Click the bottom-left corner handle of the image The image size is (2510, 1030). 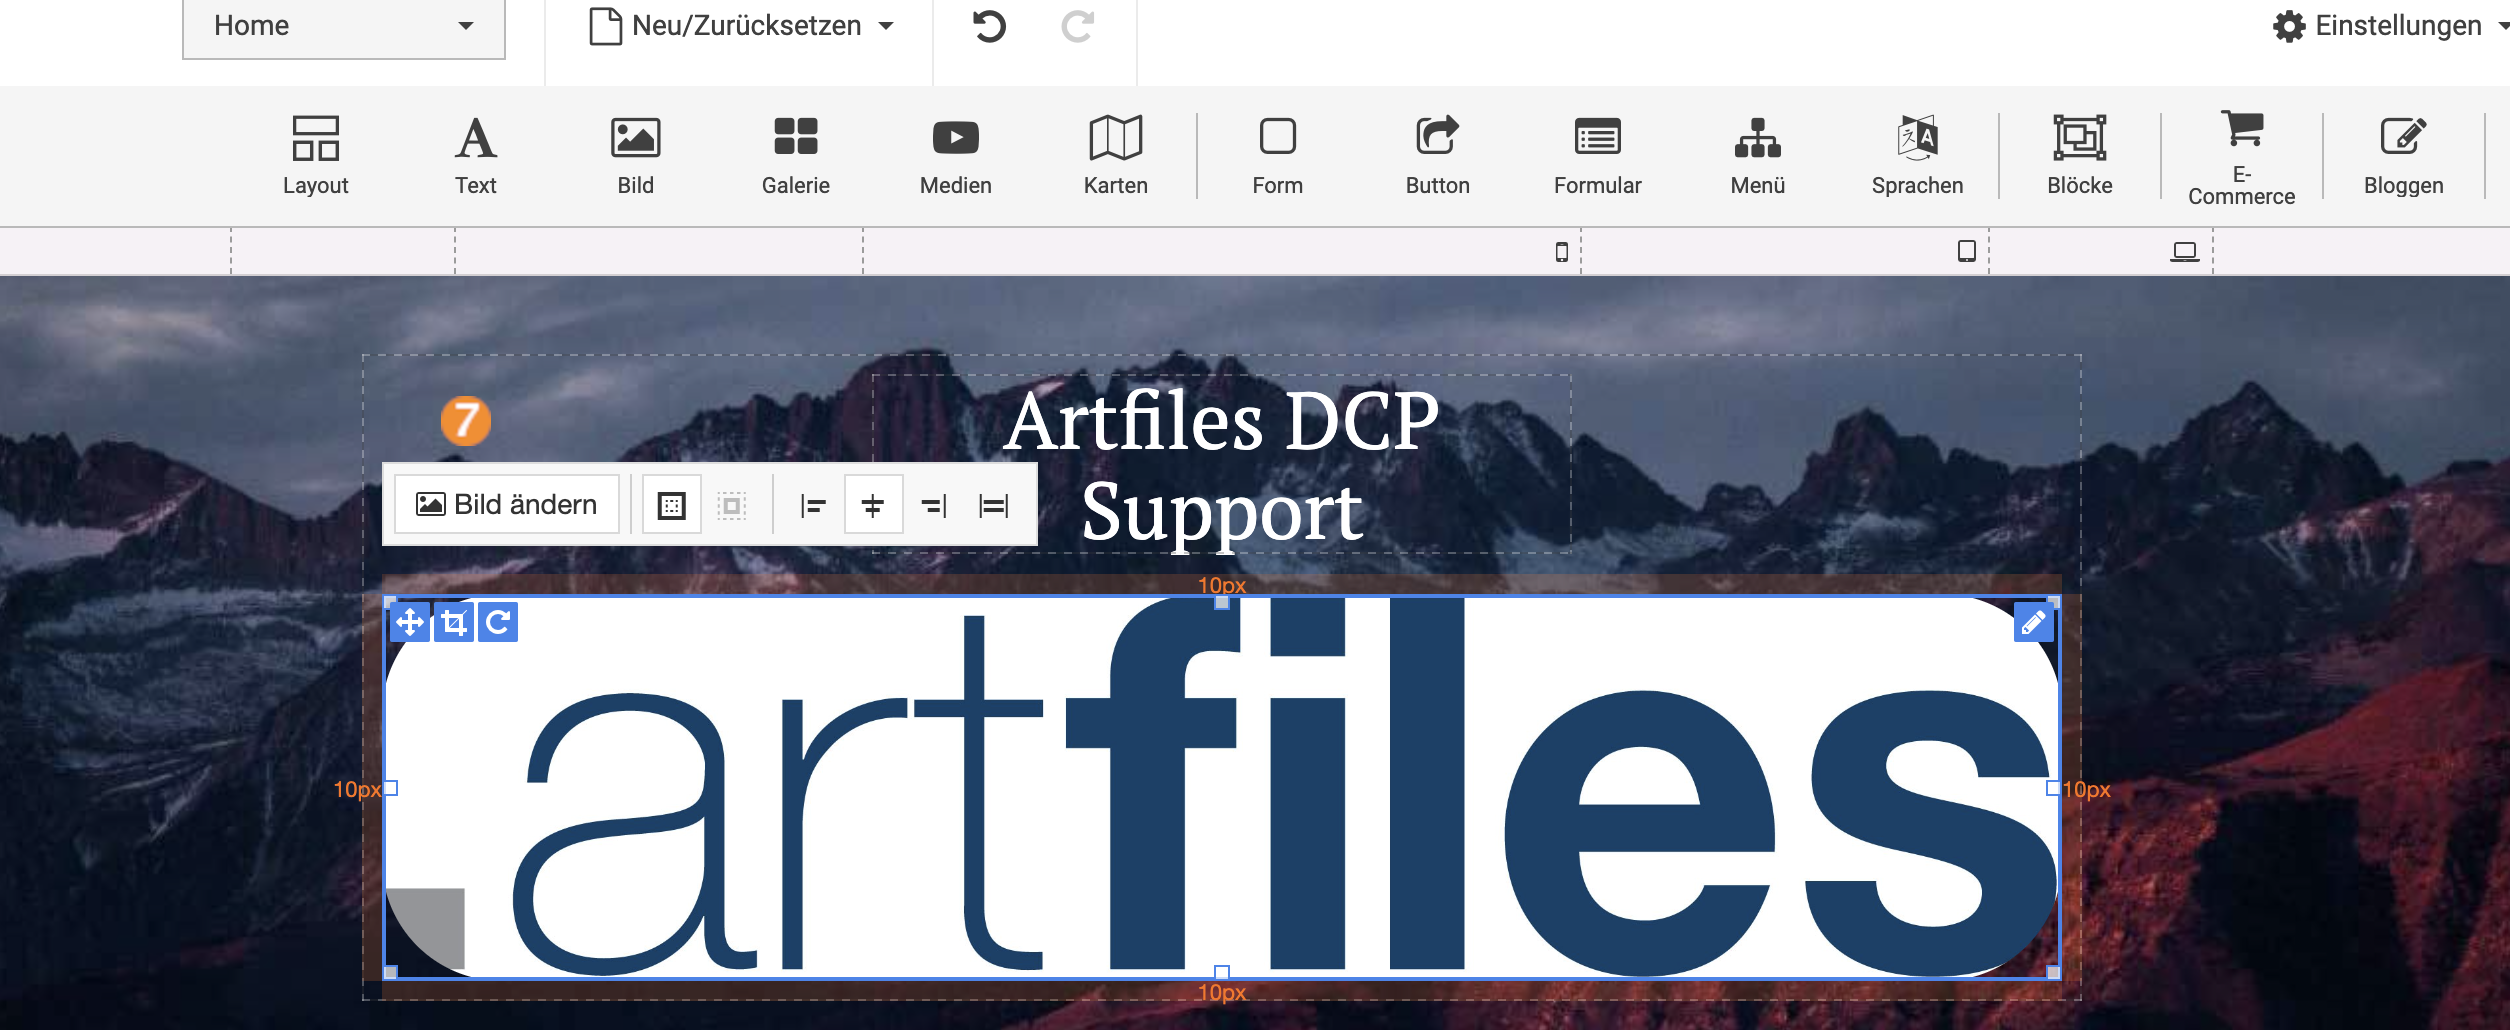391,972
